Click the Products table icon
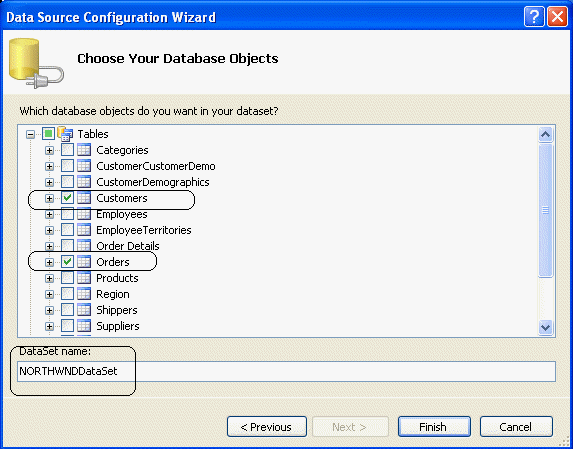This screenshot has height=449, width=573. click(84, 278)
